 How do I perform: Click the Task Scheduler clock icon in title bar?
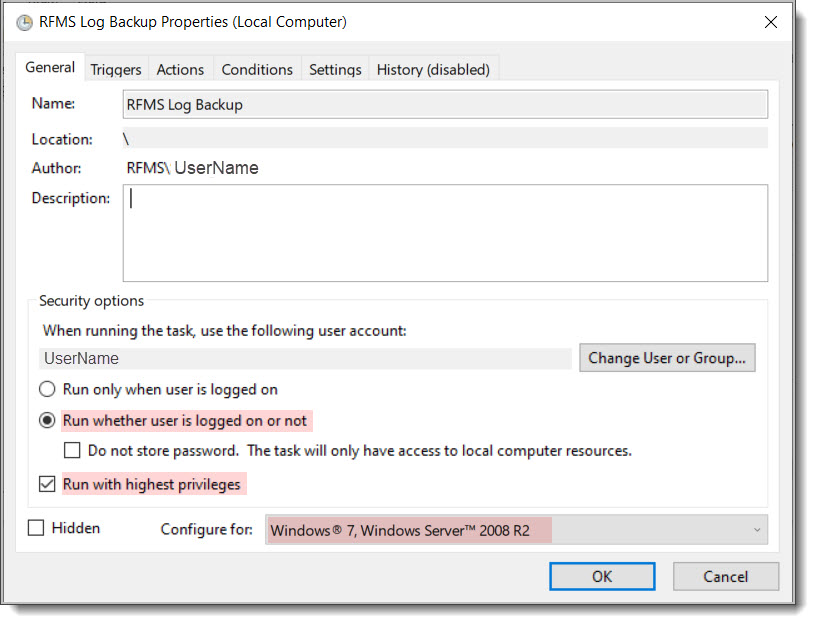click(23, 22)
